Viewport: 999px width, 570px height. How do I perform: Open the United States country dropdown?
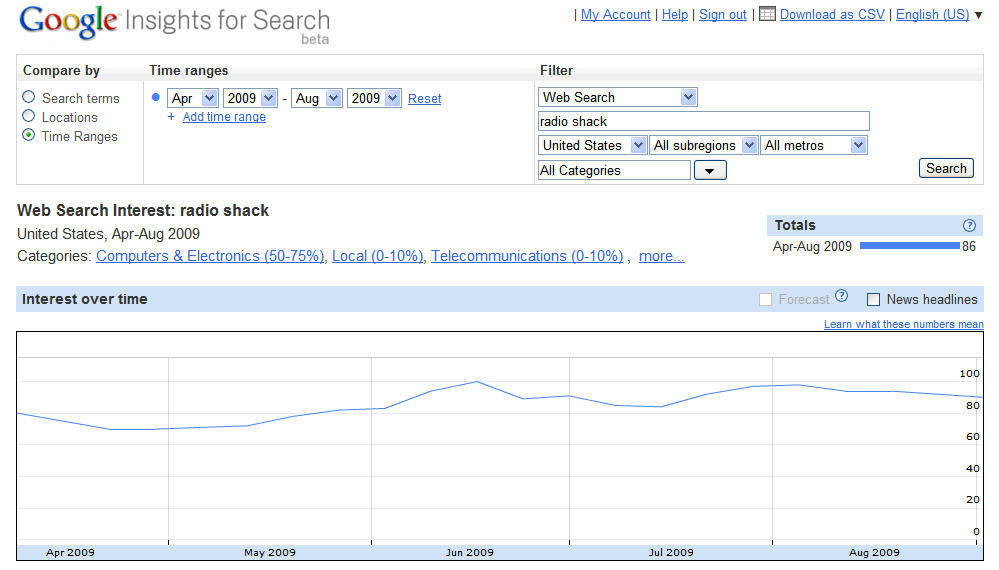tap(593, 145)
